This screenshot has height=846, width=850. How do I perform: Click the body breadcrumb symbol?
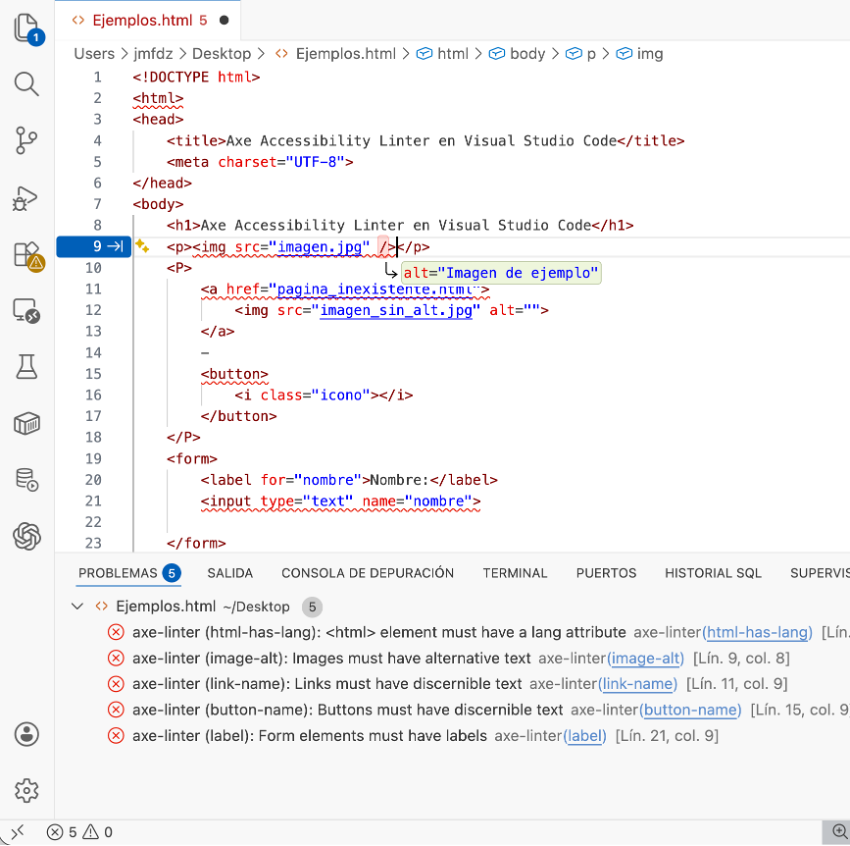point(517,54)
